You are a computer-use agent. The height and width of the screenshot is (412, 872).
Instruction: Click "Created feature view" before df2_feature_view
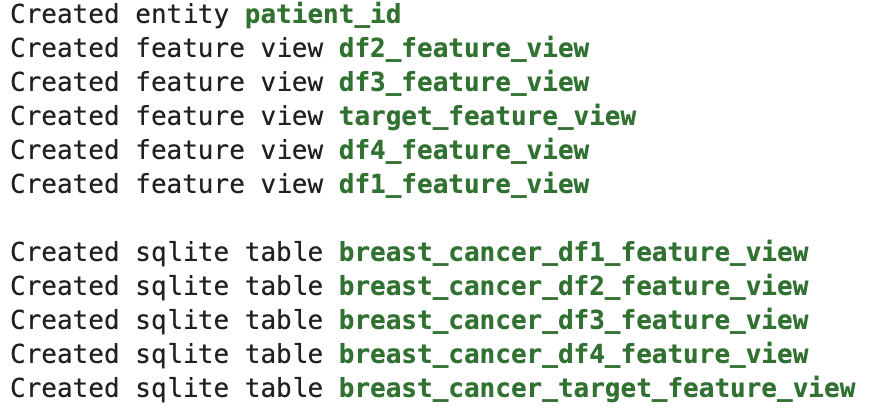tap(166, 49)
